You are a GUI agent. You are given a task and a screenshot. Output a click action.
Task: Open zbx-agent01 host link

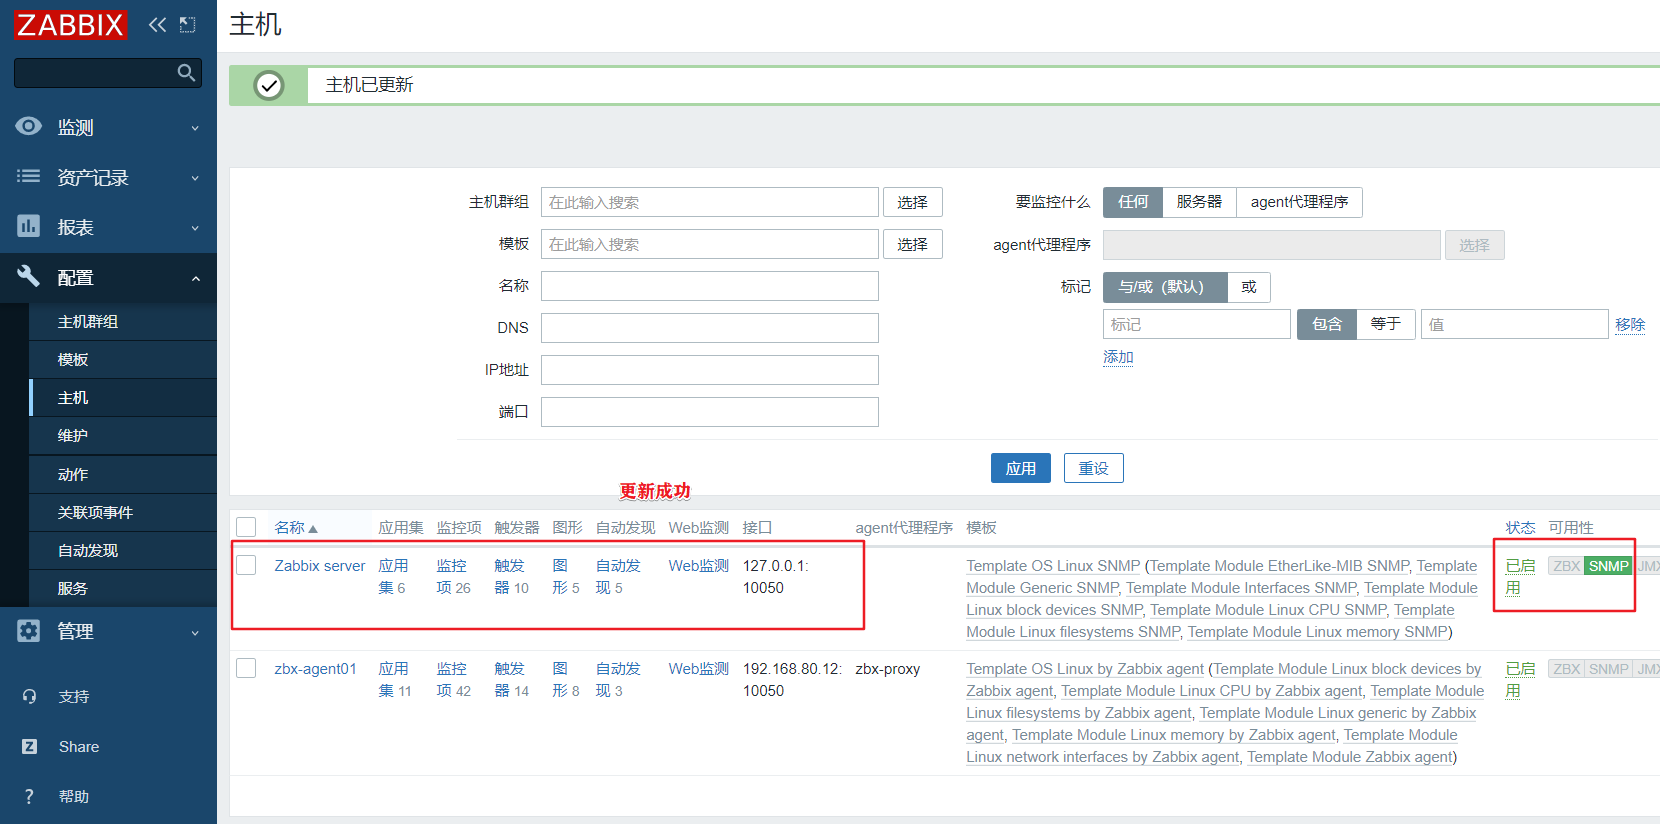[x=315, y=669]
